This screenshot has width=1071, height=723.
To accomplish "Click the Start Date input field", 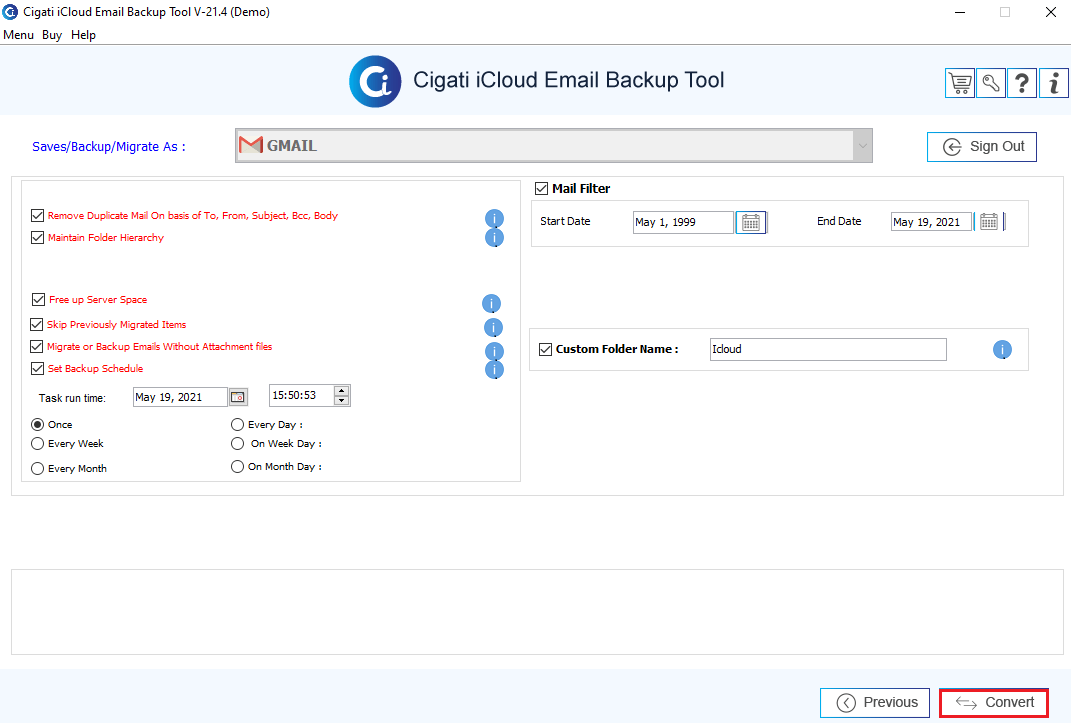I will click(x=683, y=223).
